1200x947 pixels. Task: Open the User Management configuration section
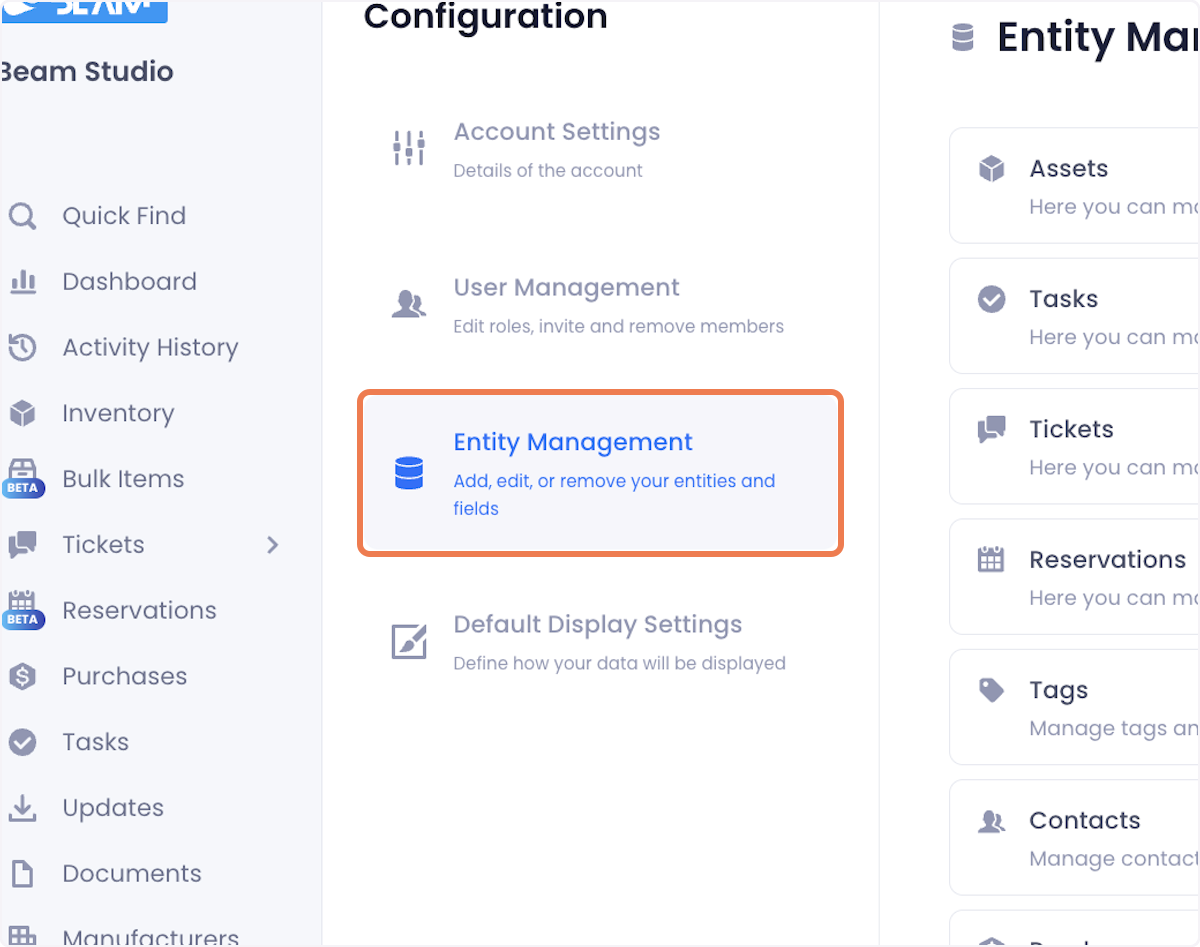click(600, 305)
